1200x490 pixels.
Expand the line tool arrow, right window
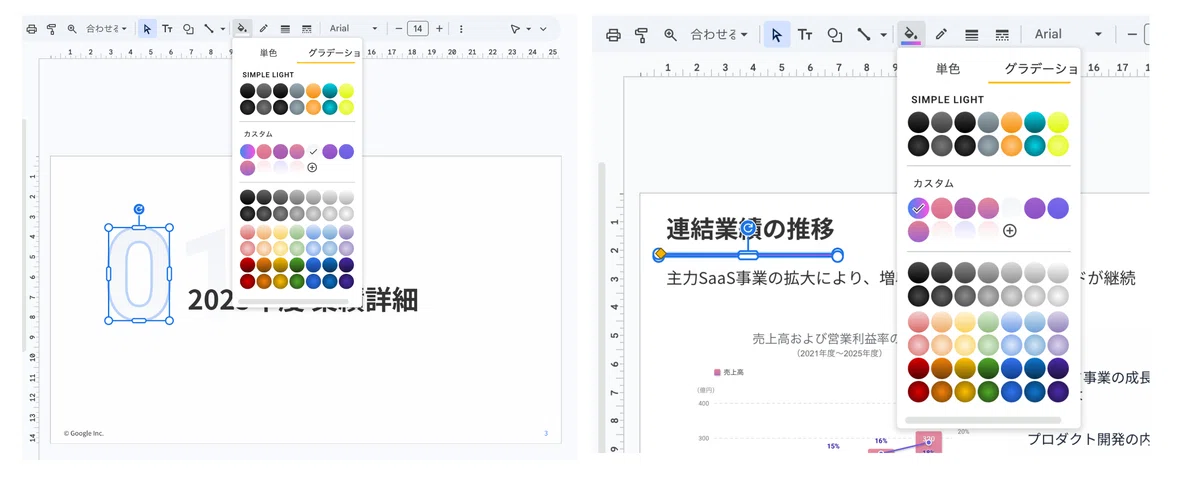(x=883, y=34)
